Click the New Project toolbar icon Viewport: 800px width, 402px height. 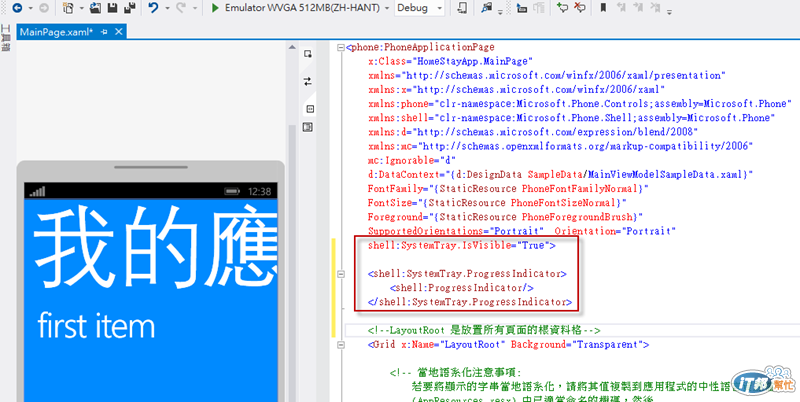(68, 8)
